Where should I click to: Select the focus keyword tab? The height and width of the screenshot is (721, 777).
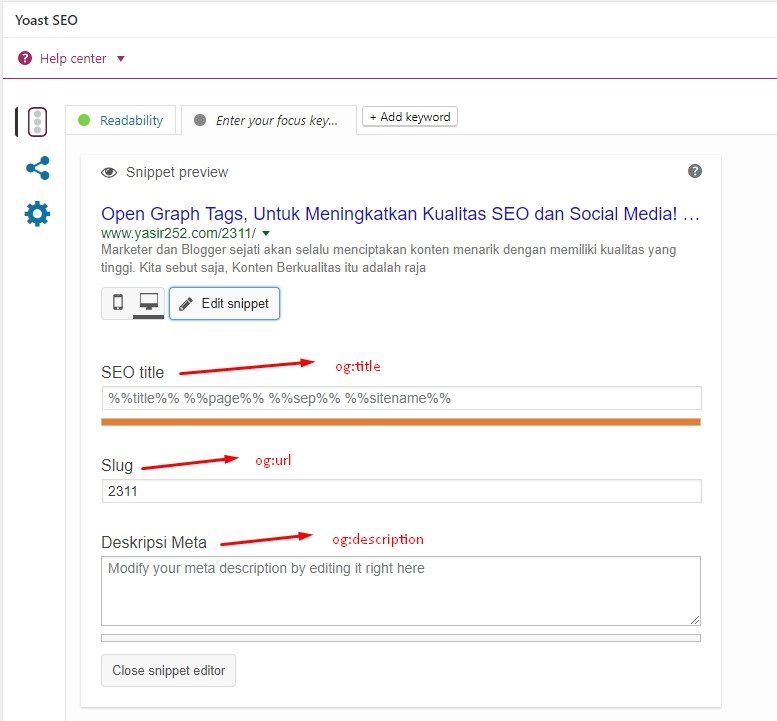269,120
